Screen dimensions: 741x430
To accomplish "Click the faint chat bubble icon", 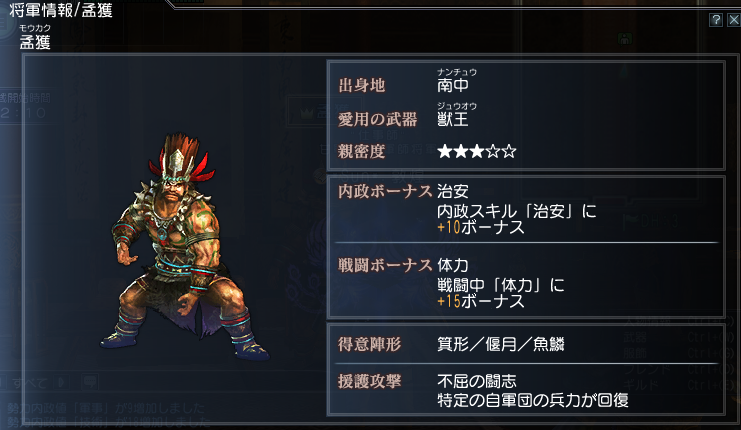I will (90, 381).
